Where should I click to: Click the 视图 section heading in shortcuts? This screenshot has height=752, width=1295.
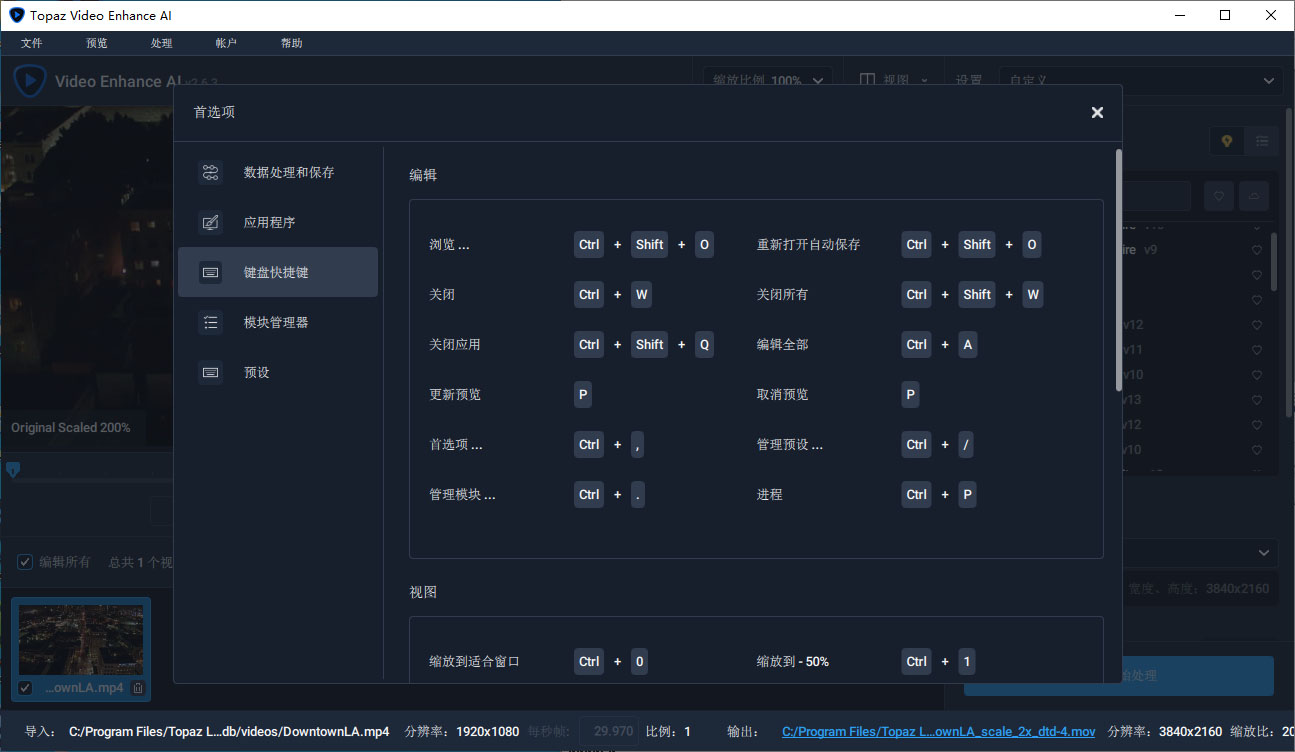[x=423, y=592]
